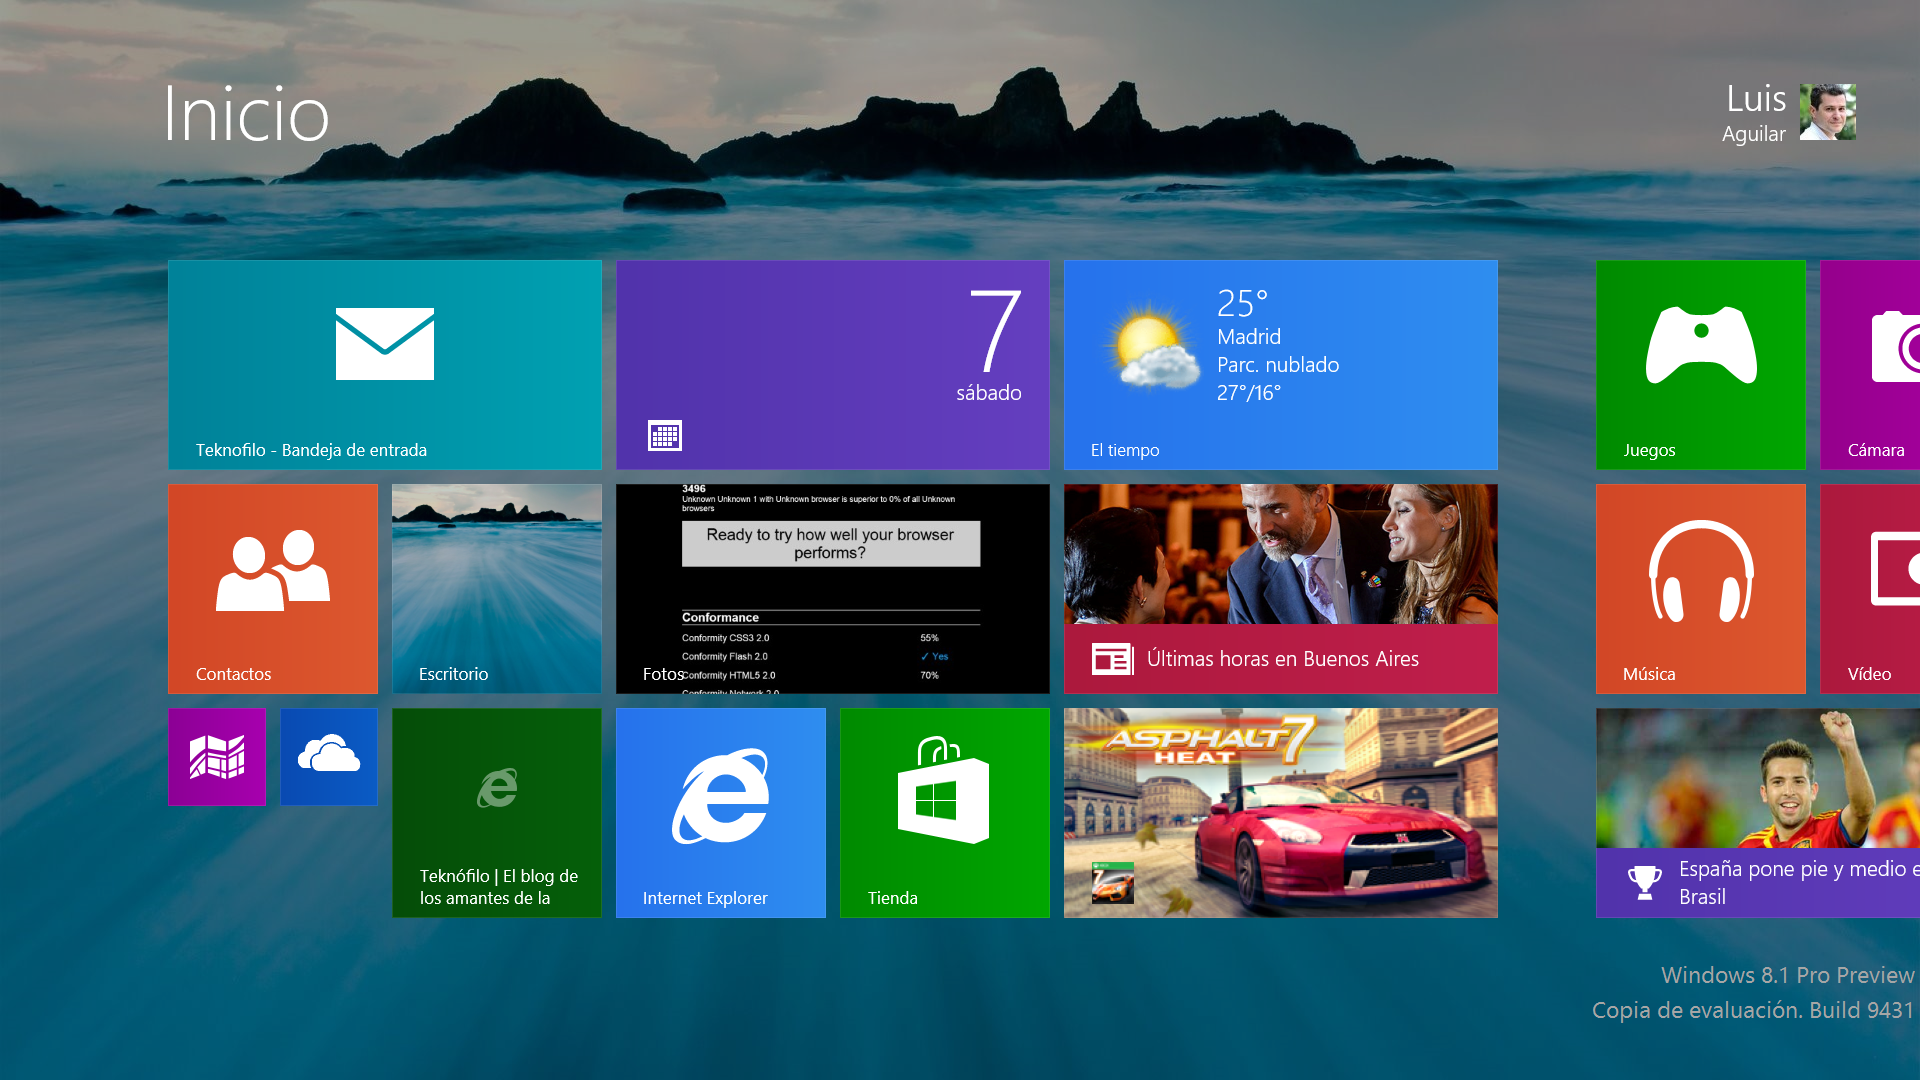
Task: Open the Contactos people tile
Action: pyautogui.click(x=273, y=589)
